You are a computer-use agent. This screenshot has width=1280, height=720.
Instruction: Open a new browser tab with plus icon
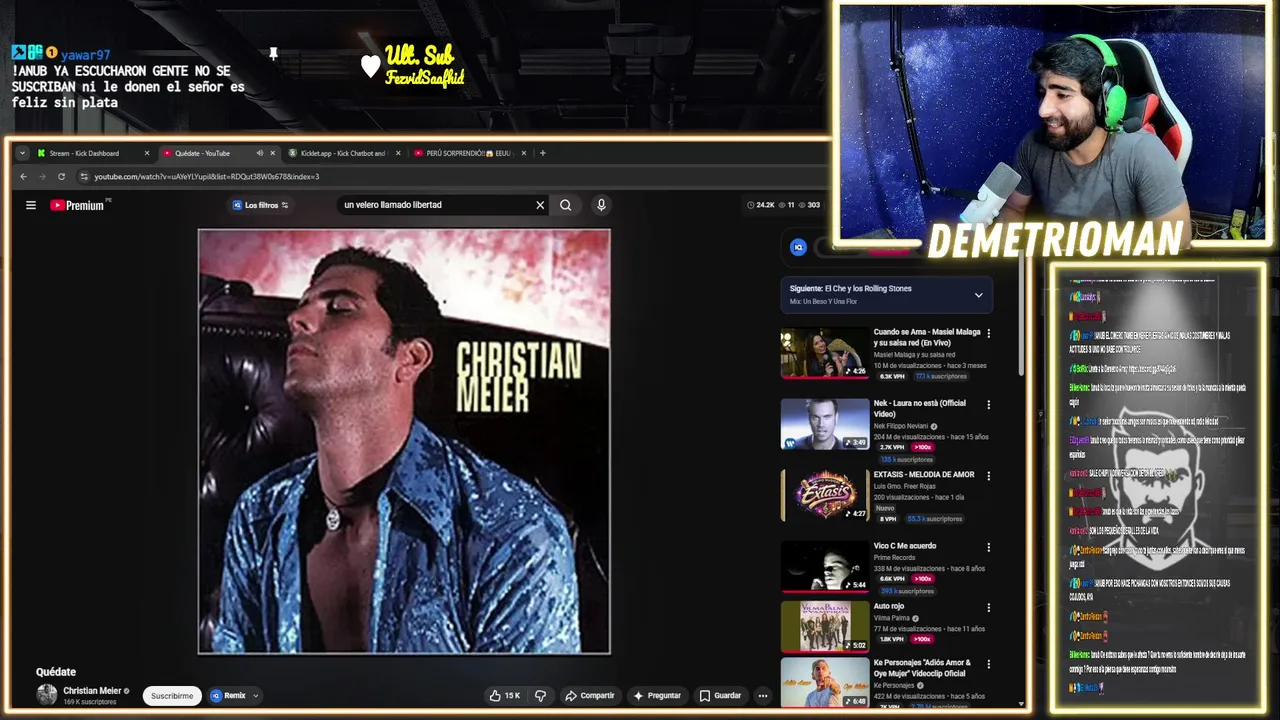click(543, 153)
